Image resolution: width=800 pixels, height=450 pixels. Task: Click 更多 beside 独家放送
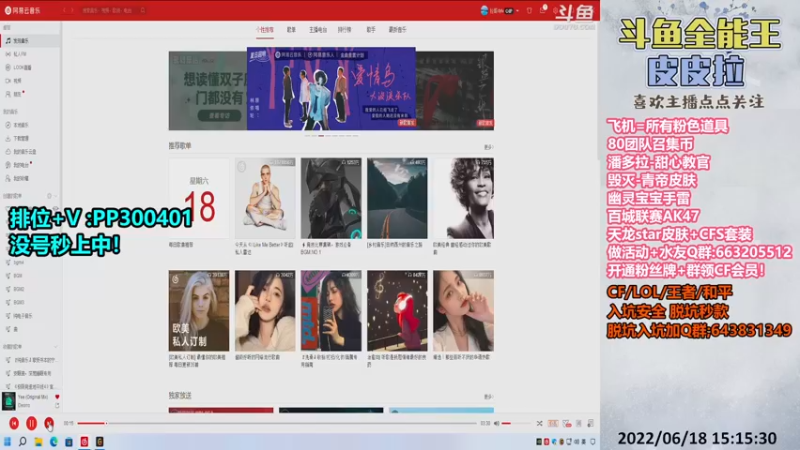(x=488, y=396)
